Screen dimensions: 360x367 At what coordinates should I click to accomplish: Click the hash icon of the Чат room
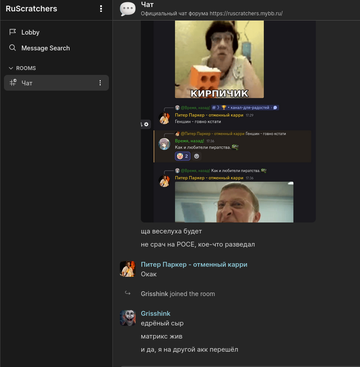(13, 83)
